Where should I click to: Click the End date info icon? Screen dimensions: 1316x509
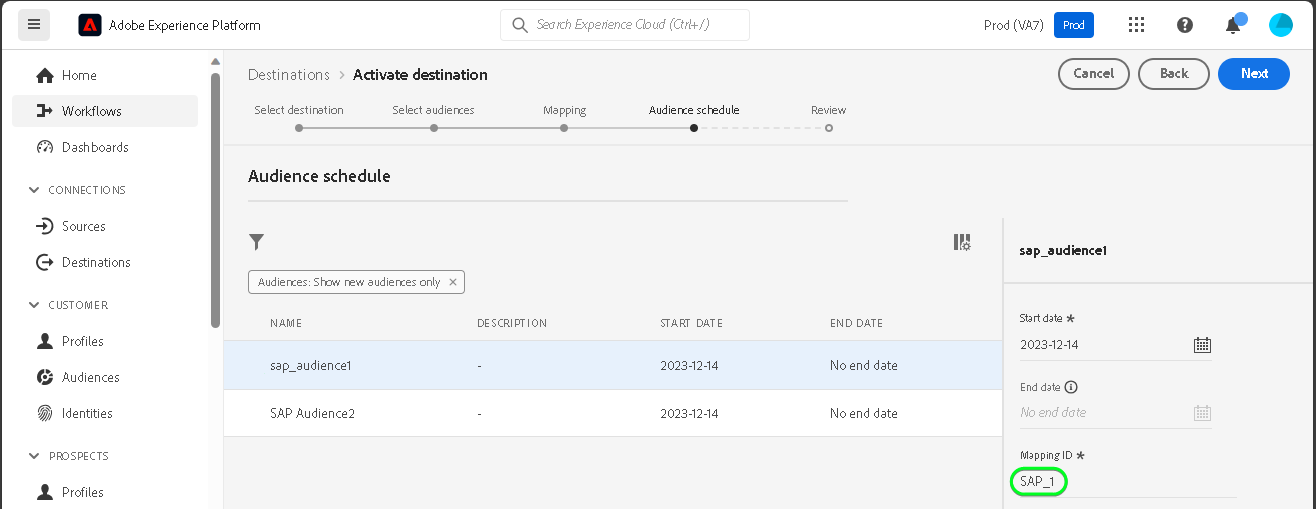[1071, 387]
